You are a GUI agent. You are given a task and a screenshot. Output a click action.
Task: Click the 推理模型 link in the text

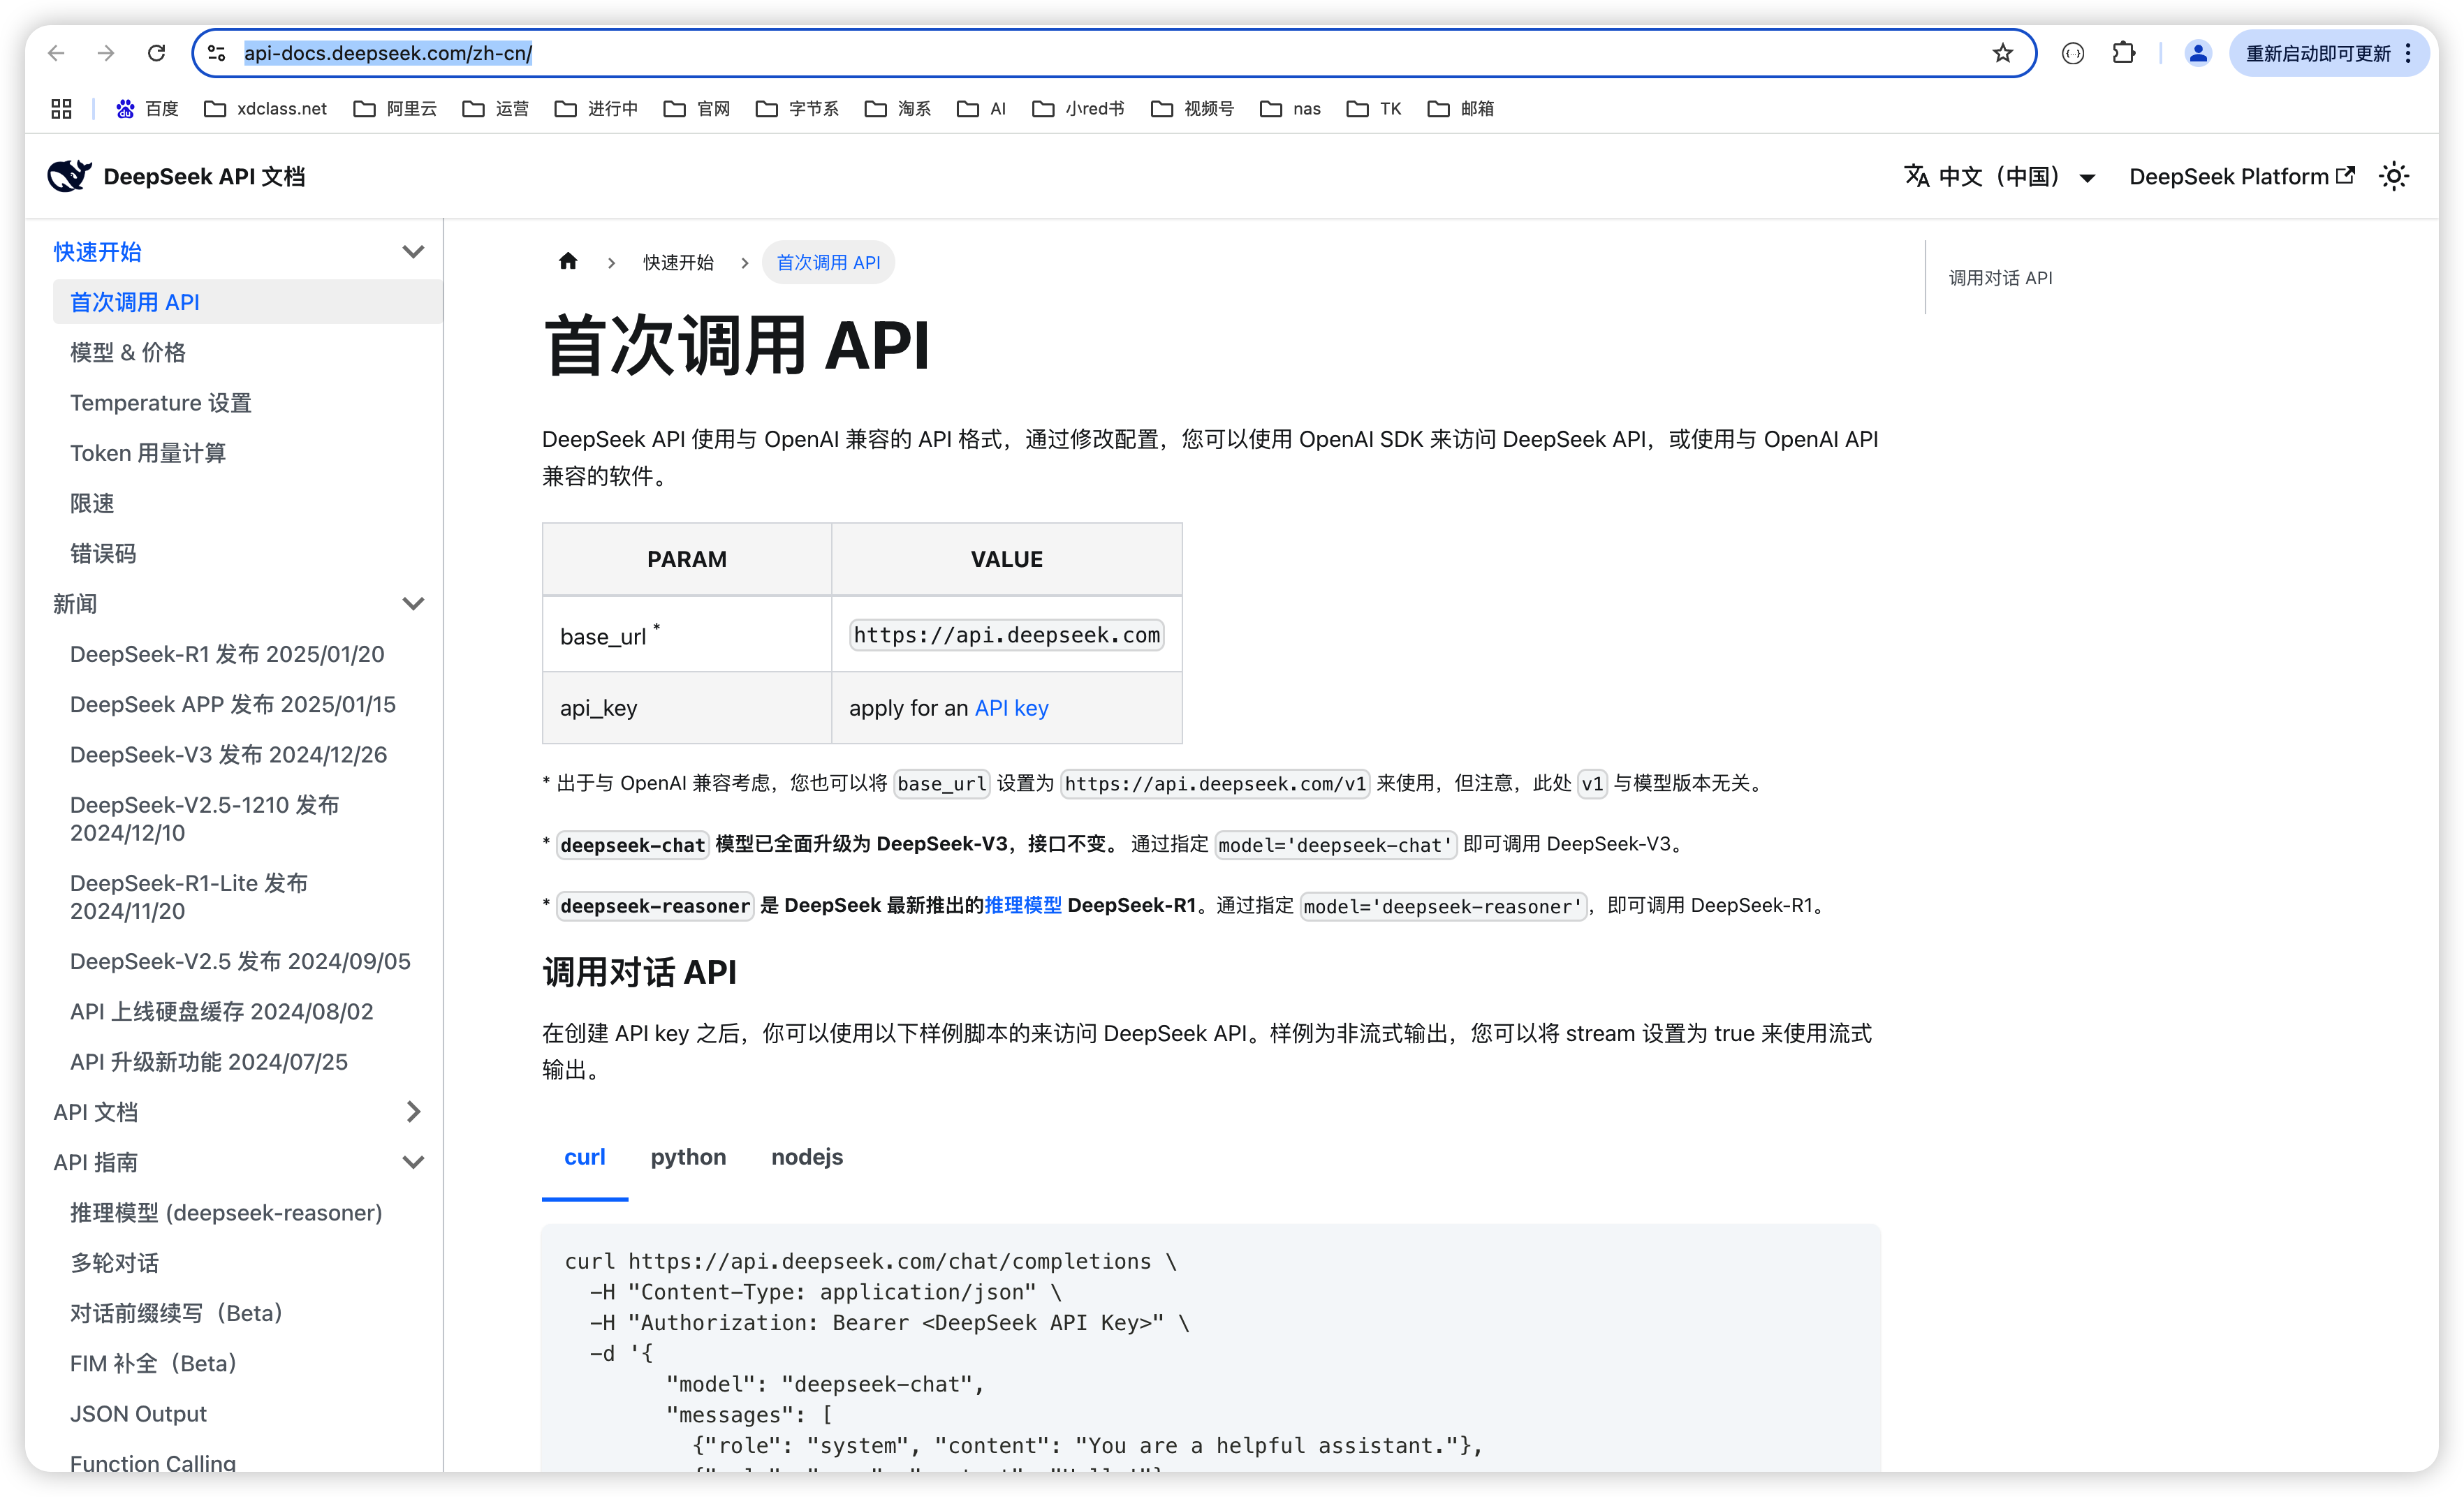(x=1023, y=905)
